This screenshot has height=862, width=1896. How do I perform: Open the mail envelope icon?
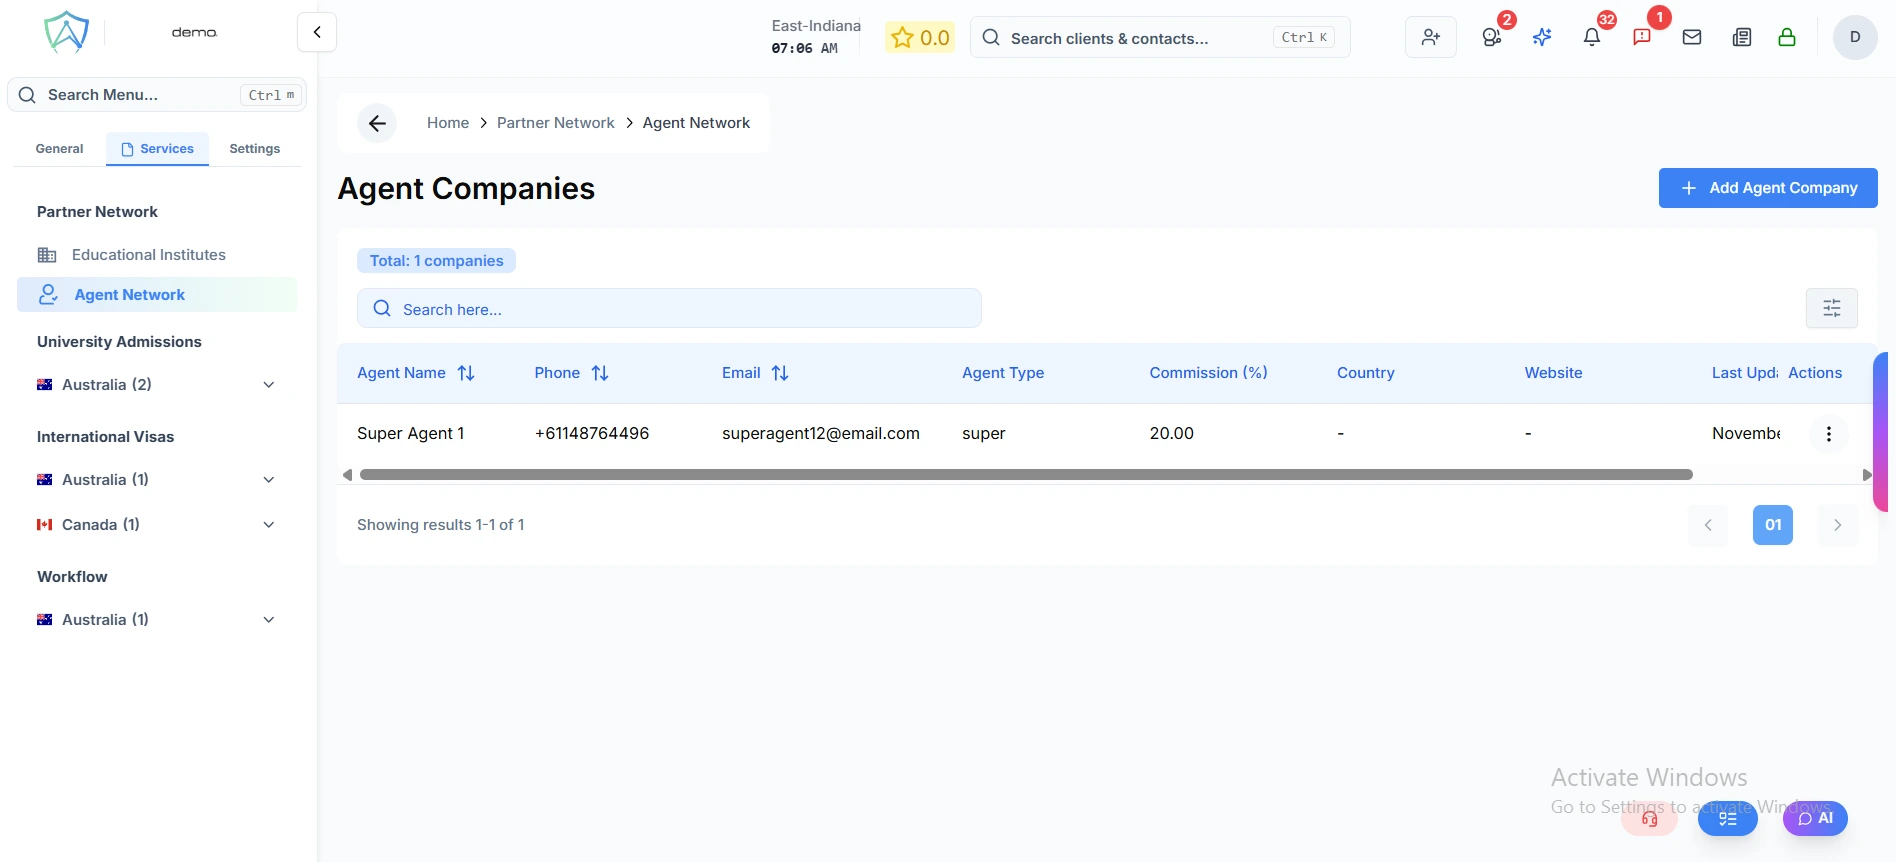[x=1691, y=38]
